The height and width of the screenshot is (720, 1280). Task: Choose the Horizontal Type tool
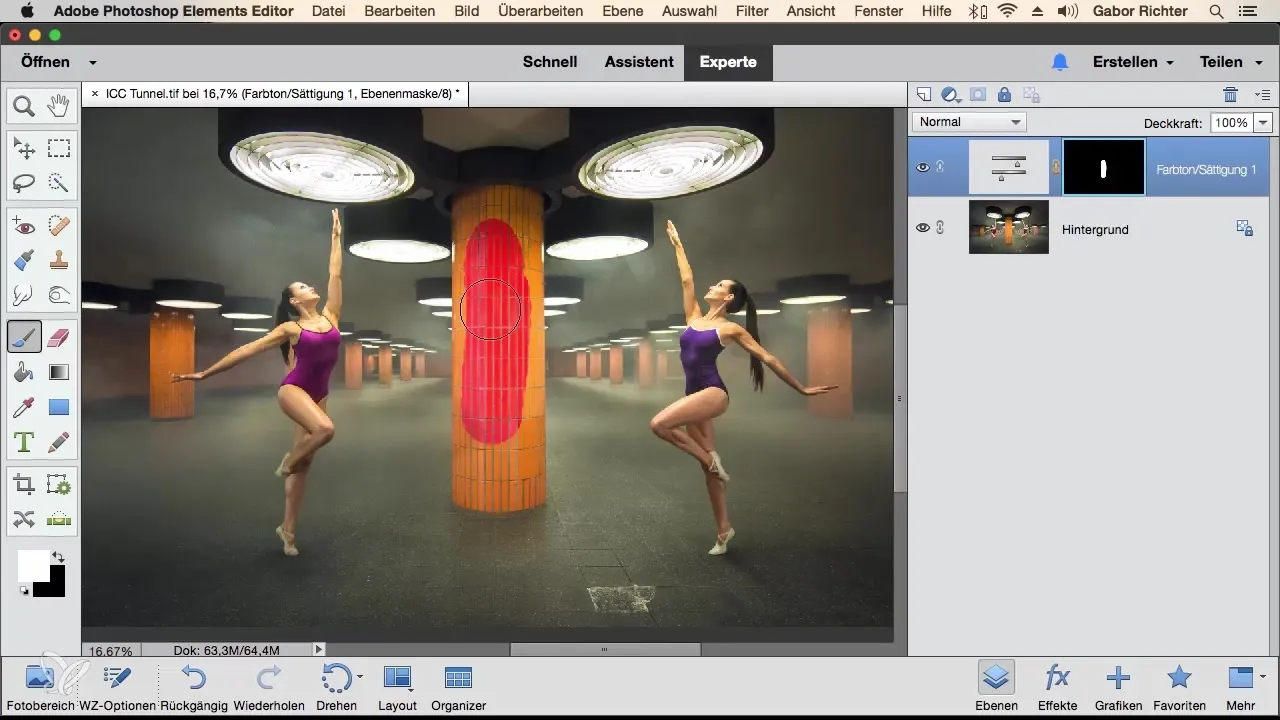click(24, 441)
